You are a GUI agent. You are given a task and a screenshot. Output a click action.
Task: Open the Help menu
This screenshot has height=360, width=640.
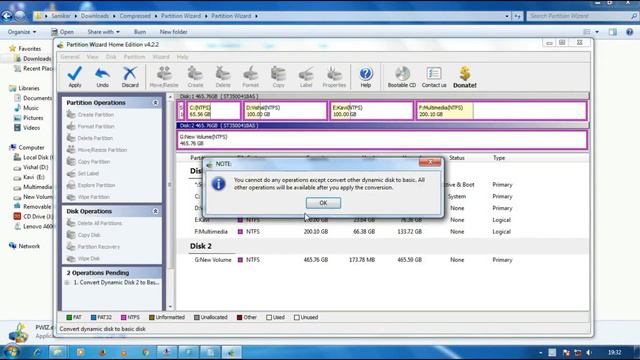pos(182,57)
